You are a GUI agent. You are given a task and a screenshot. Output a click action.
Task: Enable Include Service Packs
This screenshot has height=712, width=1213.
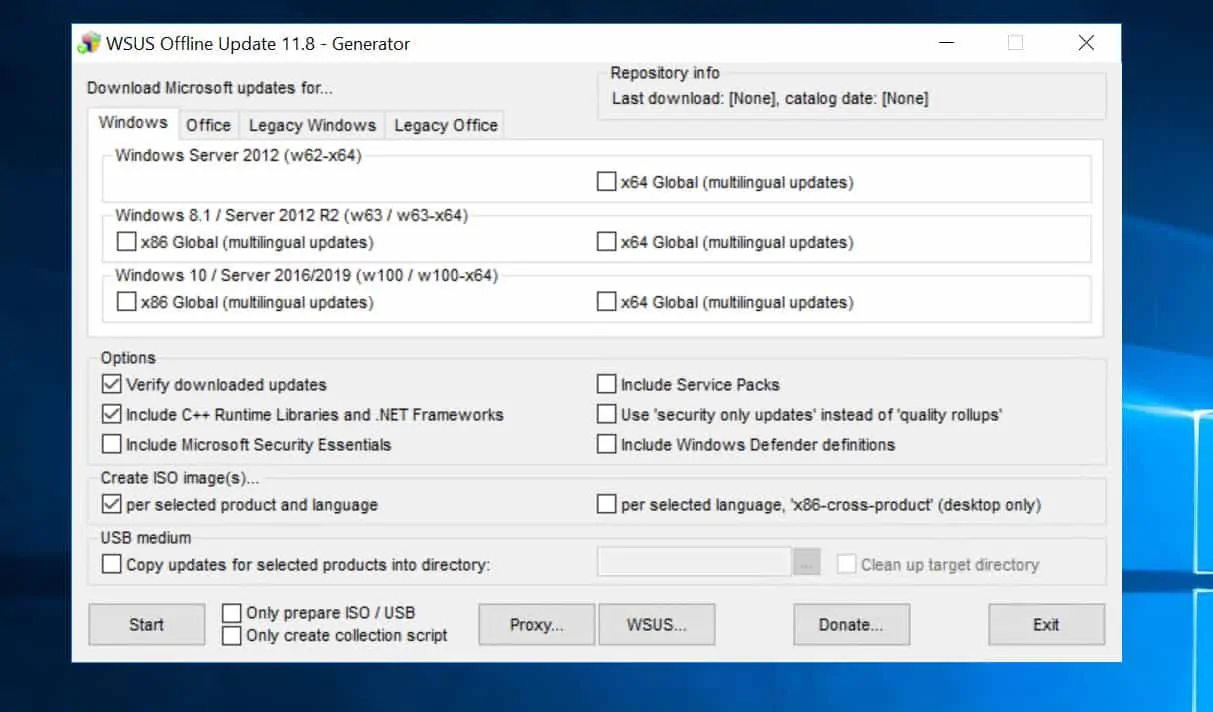pos(606,383)
